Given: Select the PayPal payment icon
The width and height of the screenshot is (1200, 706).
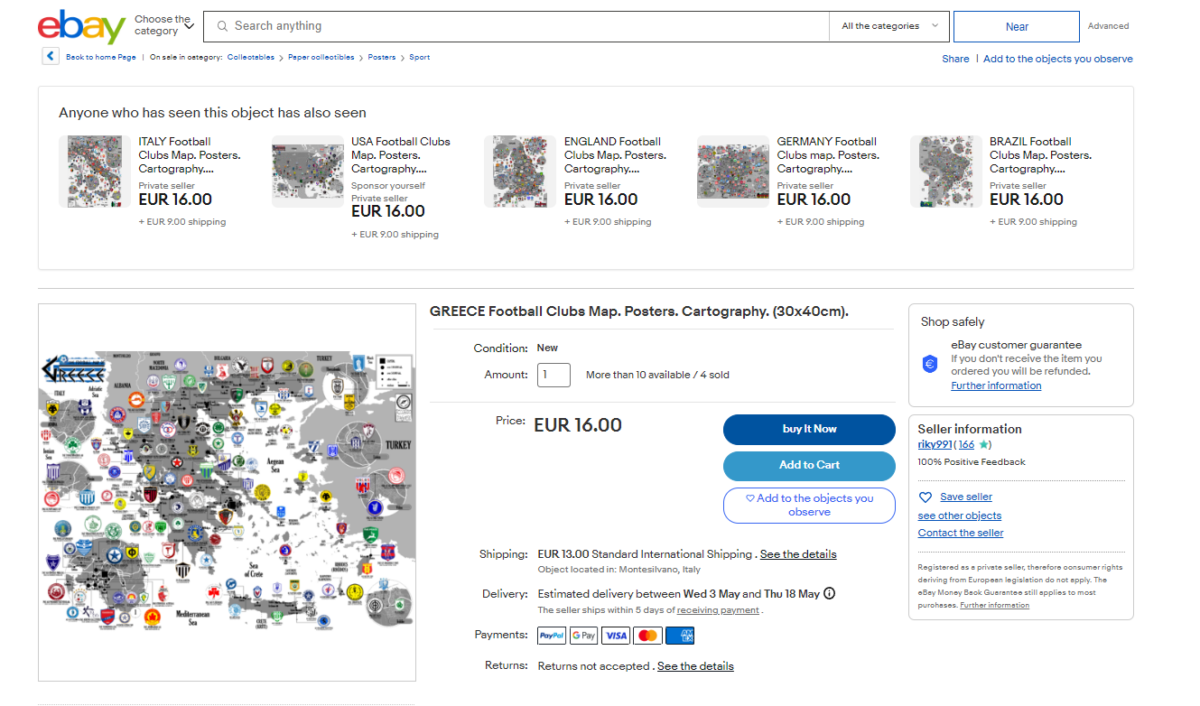Looking at the screenshot, I should [x=551, y=635].
